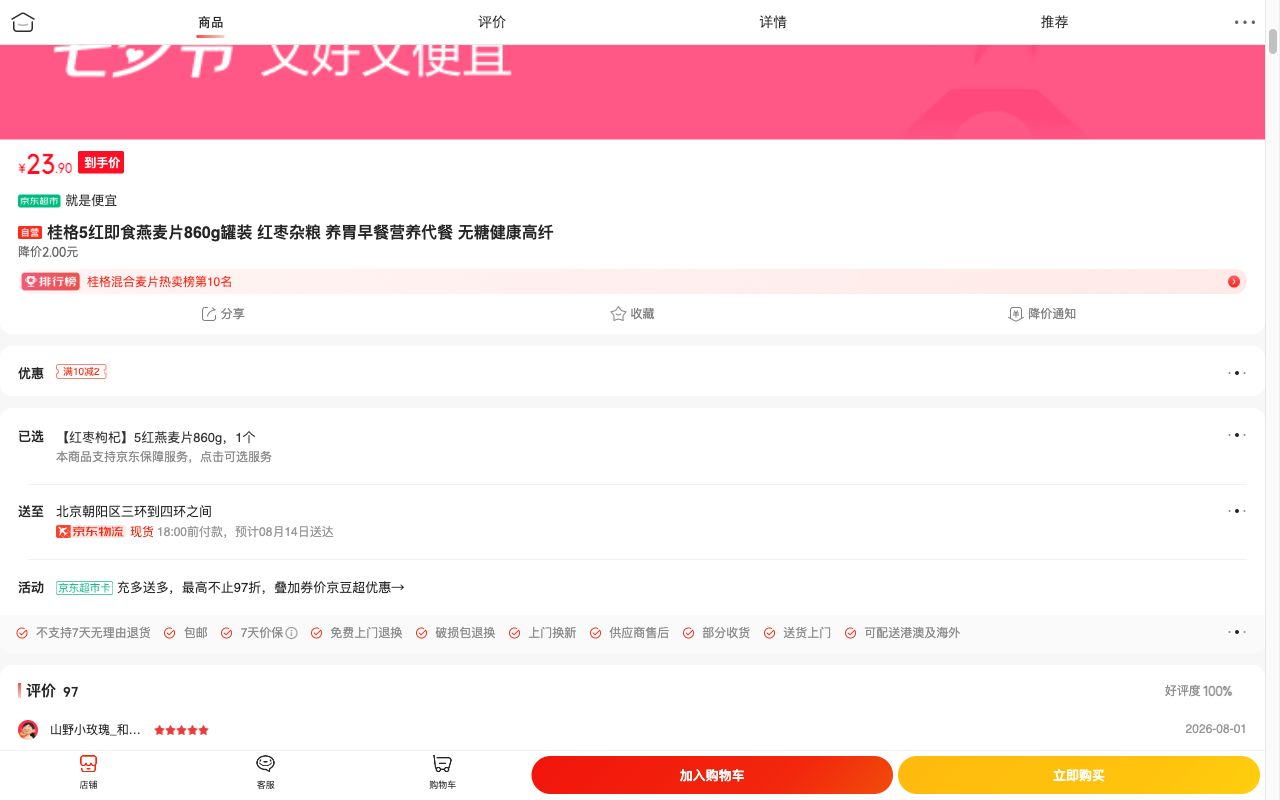Click the address 北京朝阳区三环到四环之间
Viewport: 1280px width, 800px height.
[134, 511]
